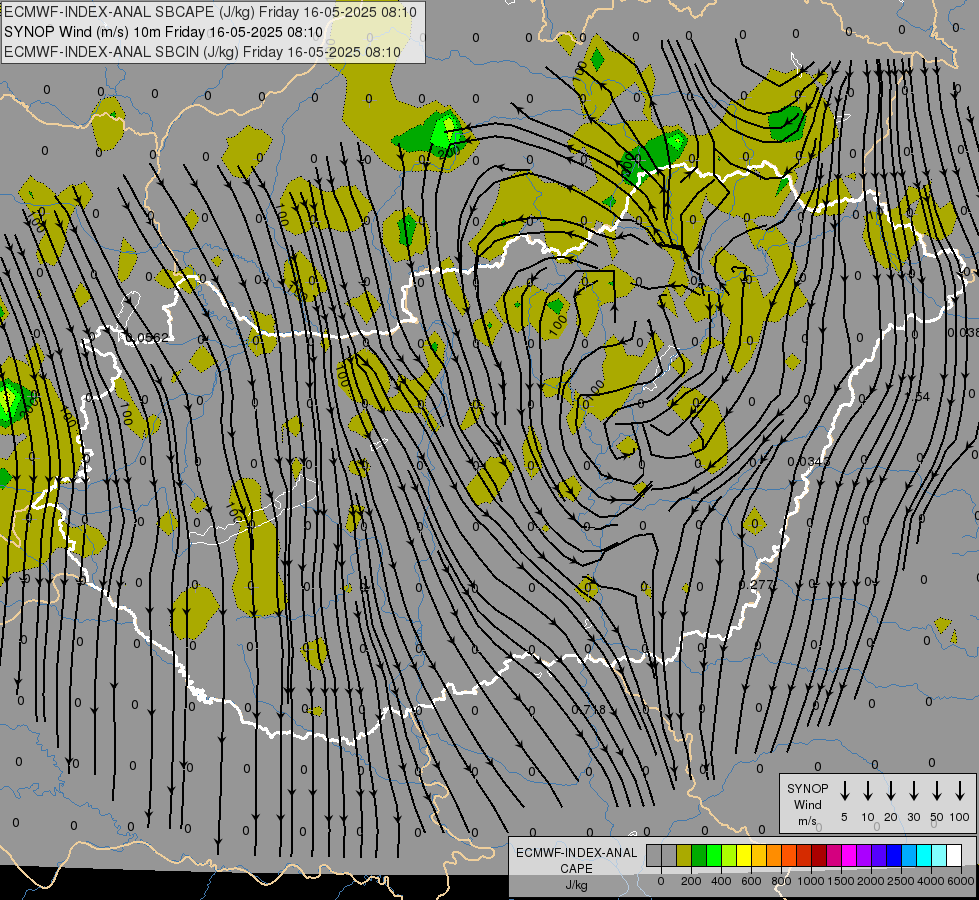
Task: Select the pure yellow CAPE legend swatch
Action: pyautogui.click(x=744, y=856)
